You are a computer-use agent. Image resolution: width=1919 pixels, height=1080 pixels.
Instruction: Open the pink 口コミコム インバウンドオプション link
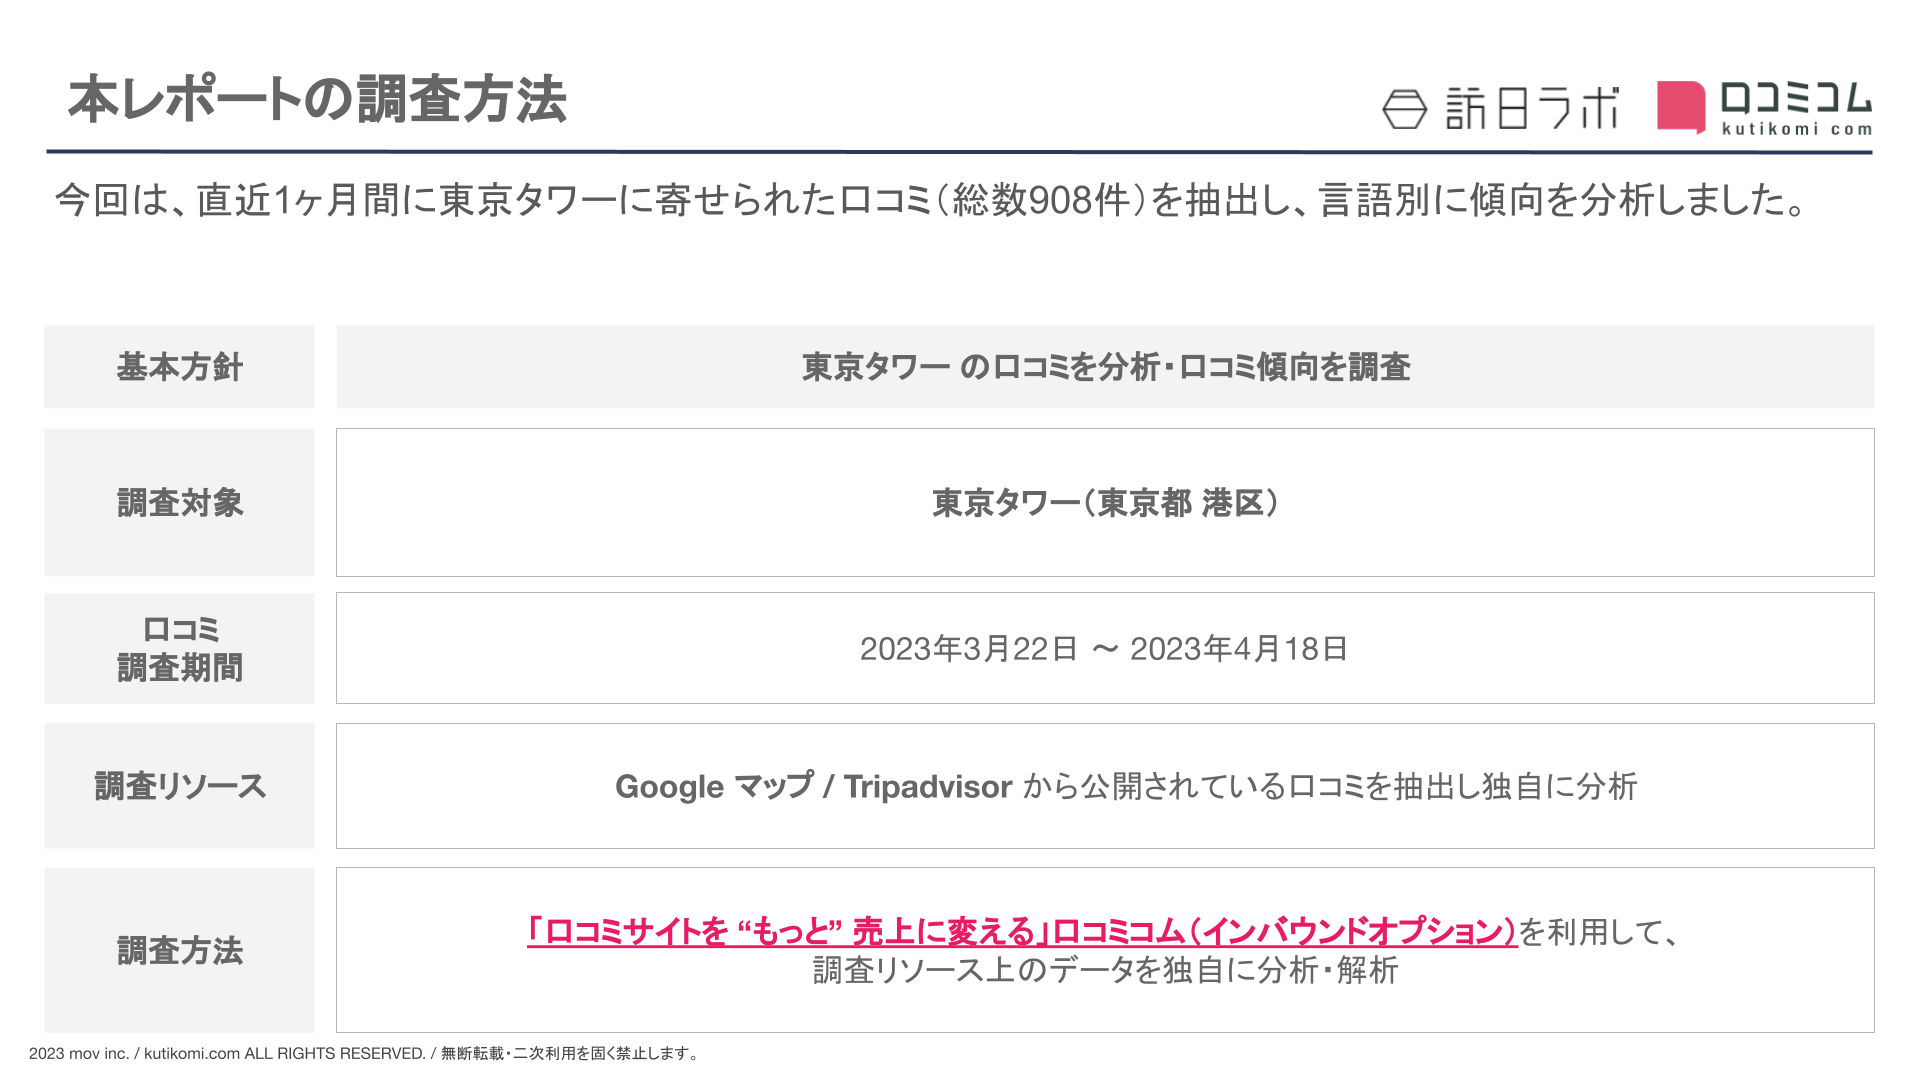click(1021, 931)
